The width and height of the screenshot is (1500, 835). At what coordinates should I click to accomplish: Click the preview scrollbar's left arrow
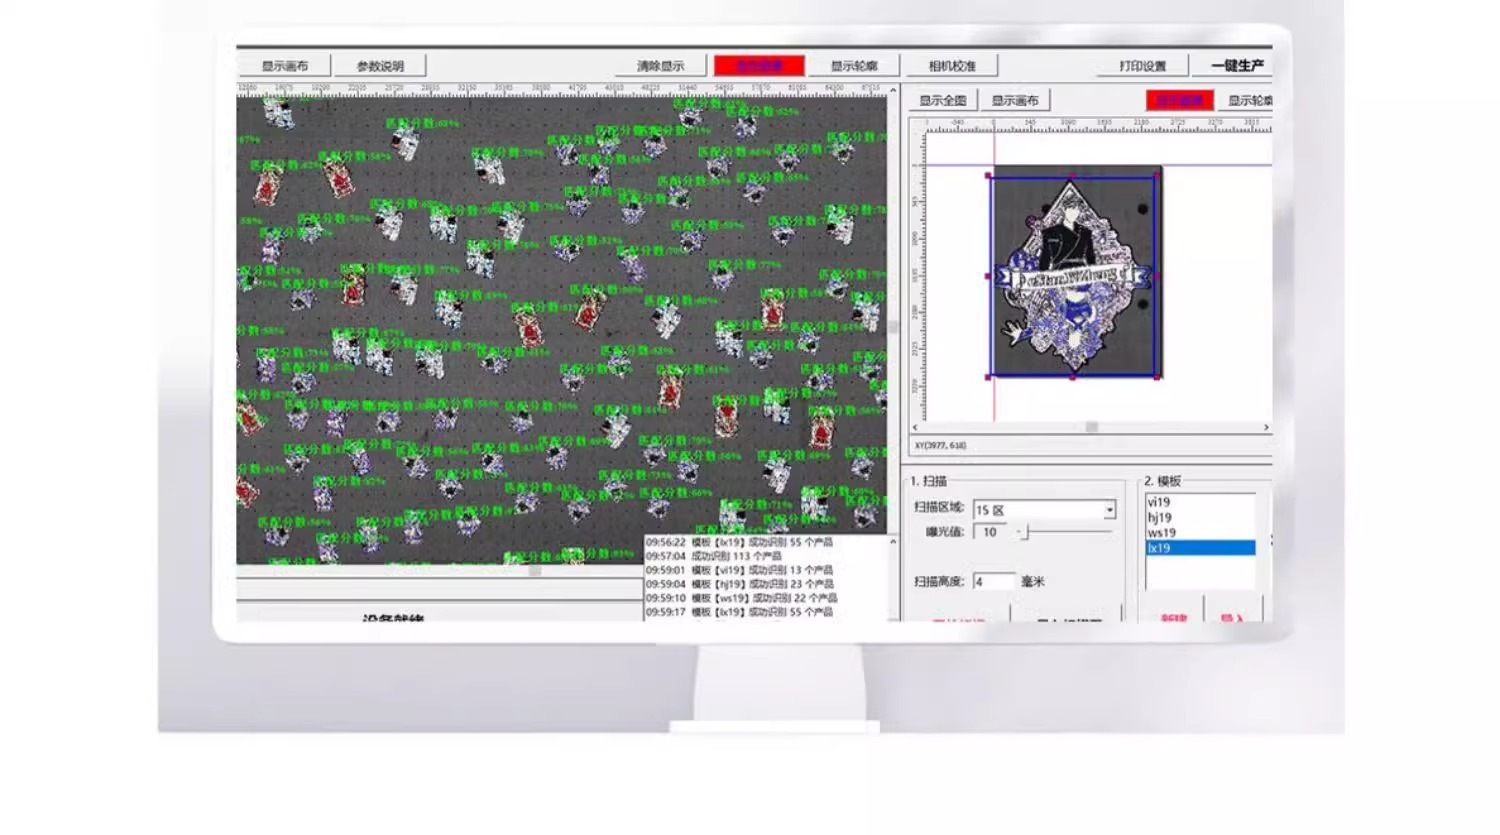coord(915,427)
